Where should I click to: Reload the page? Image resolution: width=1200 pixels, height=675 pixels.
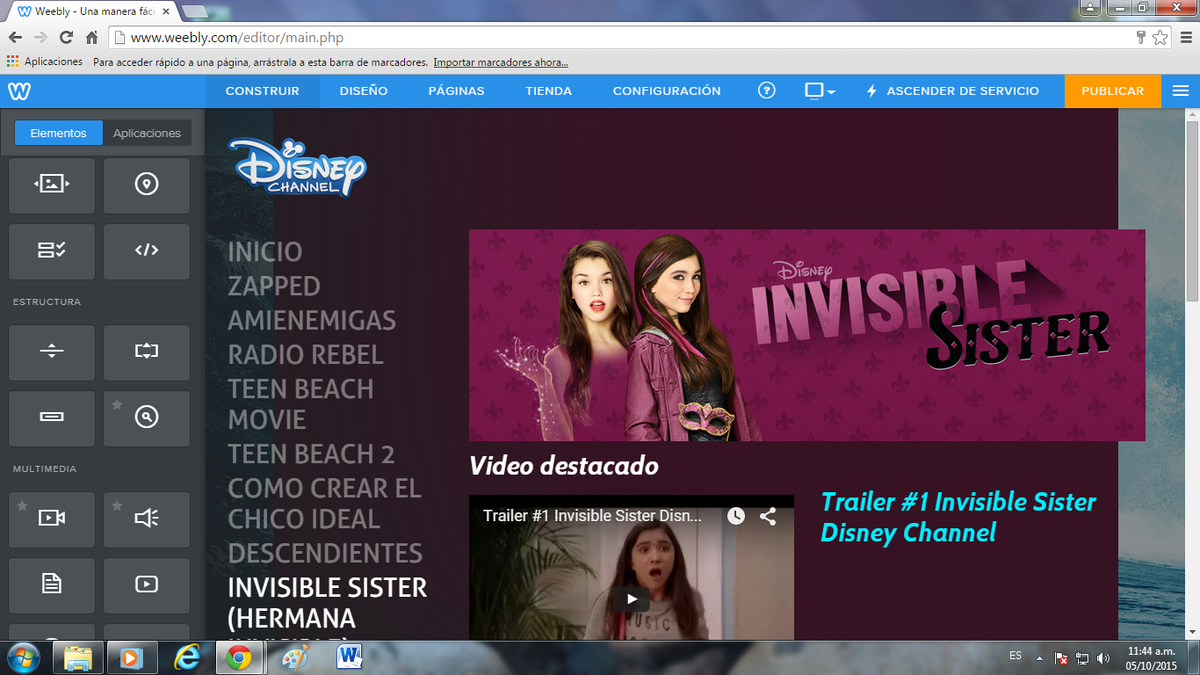tap(66, 37)
